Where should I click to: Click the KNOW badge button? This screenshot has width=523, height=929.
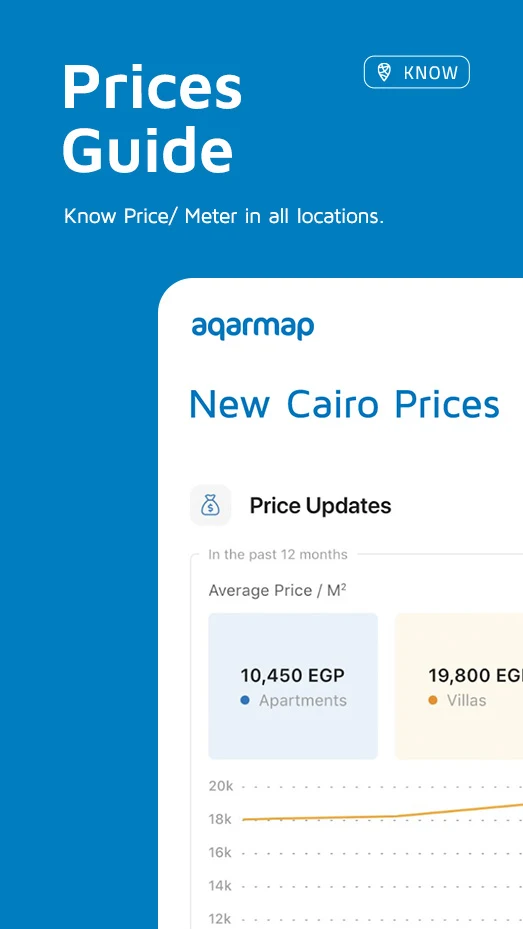416,72
